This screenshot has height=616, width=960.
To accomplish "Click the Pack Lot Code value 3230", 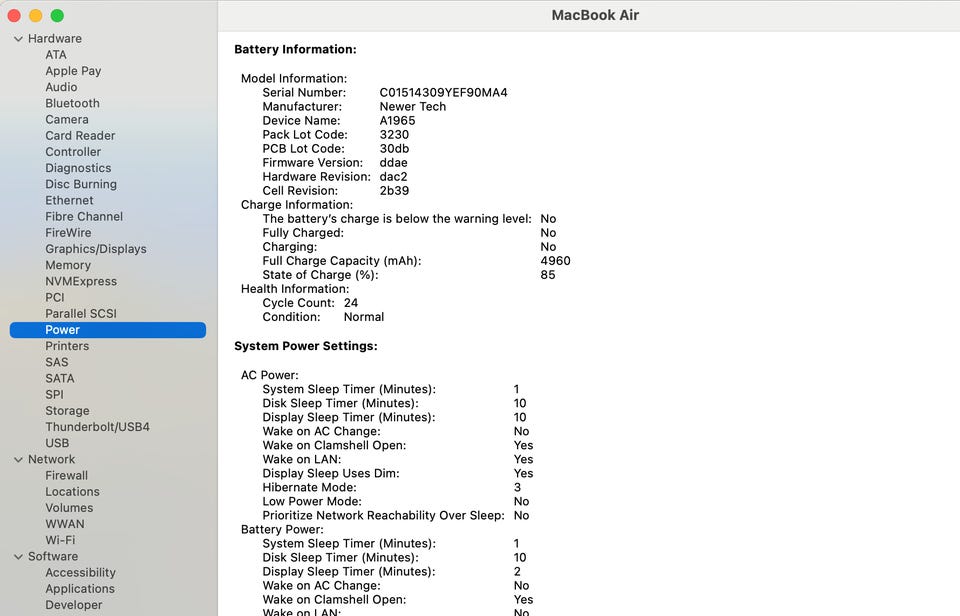I will click(x=394, y=135).
